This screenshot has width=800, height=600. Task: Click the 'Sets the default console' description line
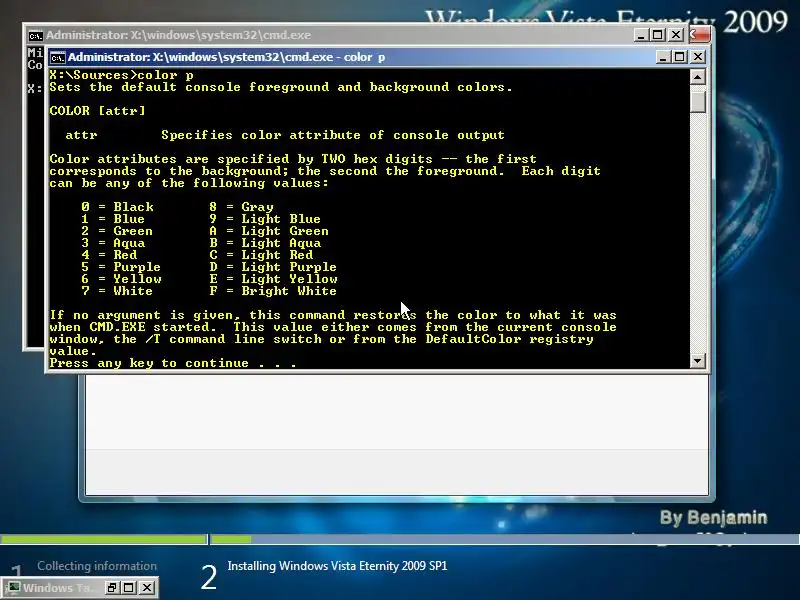(x=281, y=87)
